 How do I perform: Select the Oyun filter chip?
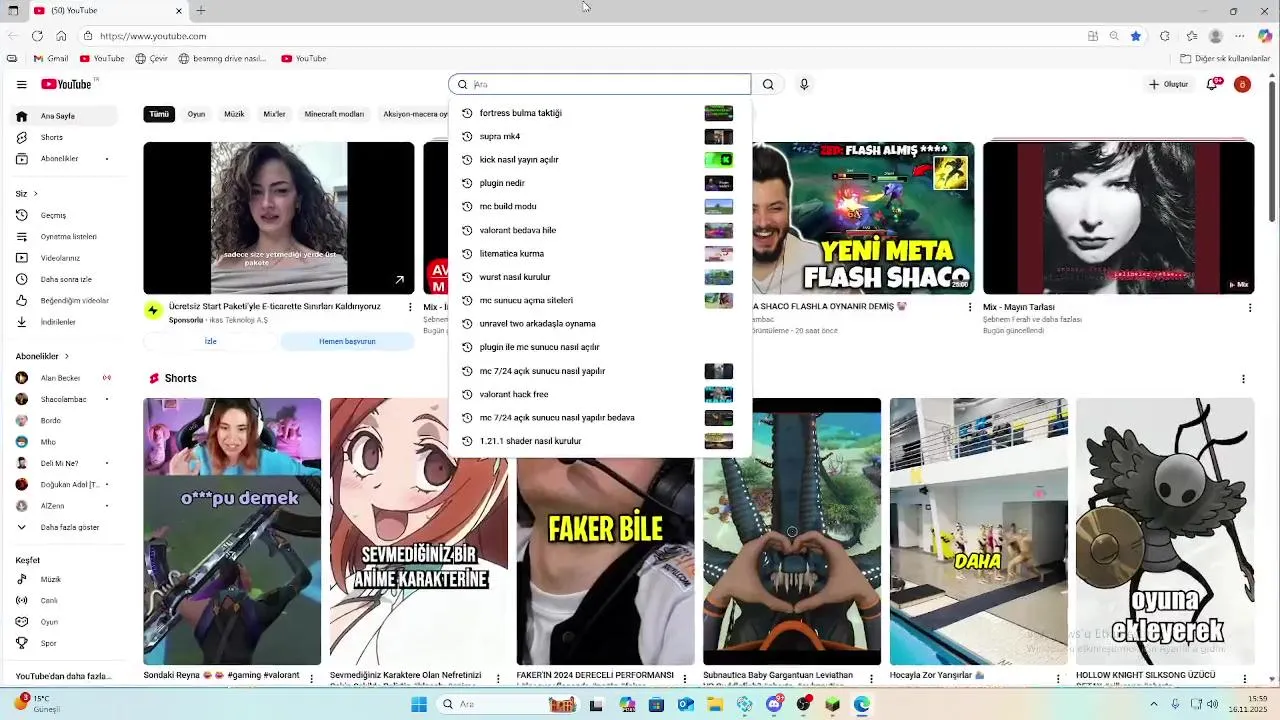pyautogui.click(x=196, y=114)
